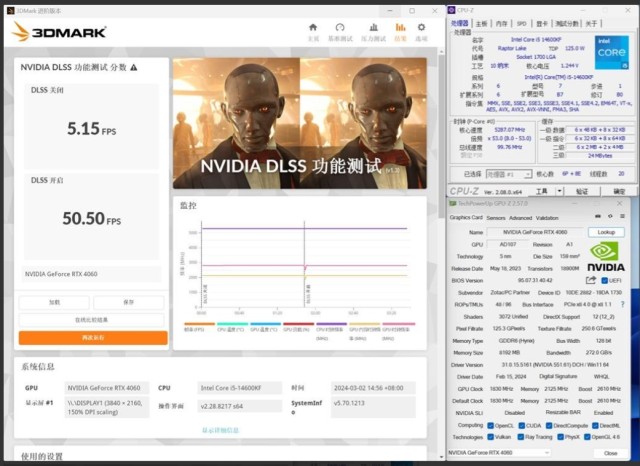Click the 50.50 FPS DLSS on score
The width and height of the screenshot is (640, 466).
point(91,219)
